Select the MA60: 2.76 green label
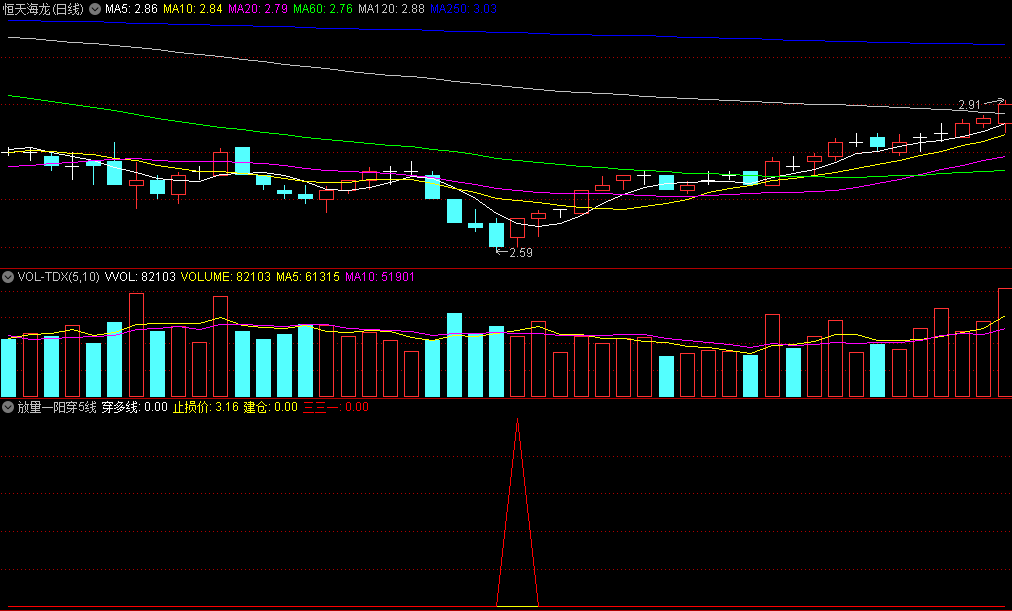The image size is (1012, 611). coord(323,9)
